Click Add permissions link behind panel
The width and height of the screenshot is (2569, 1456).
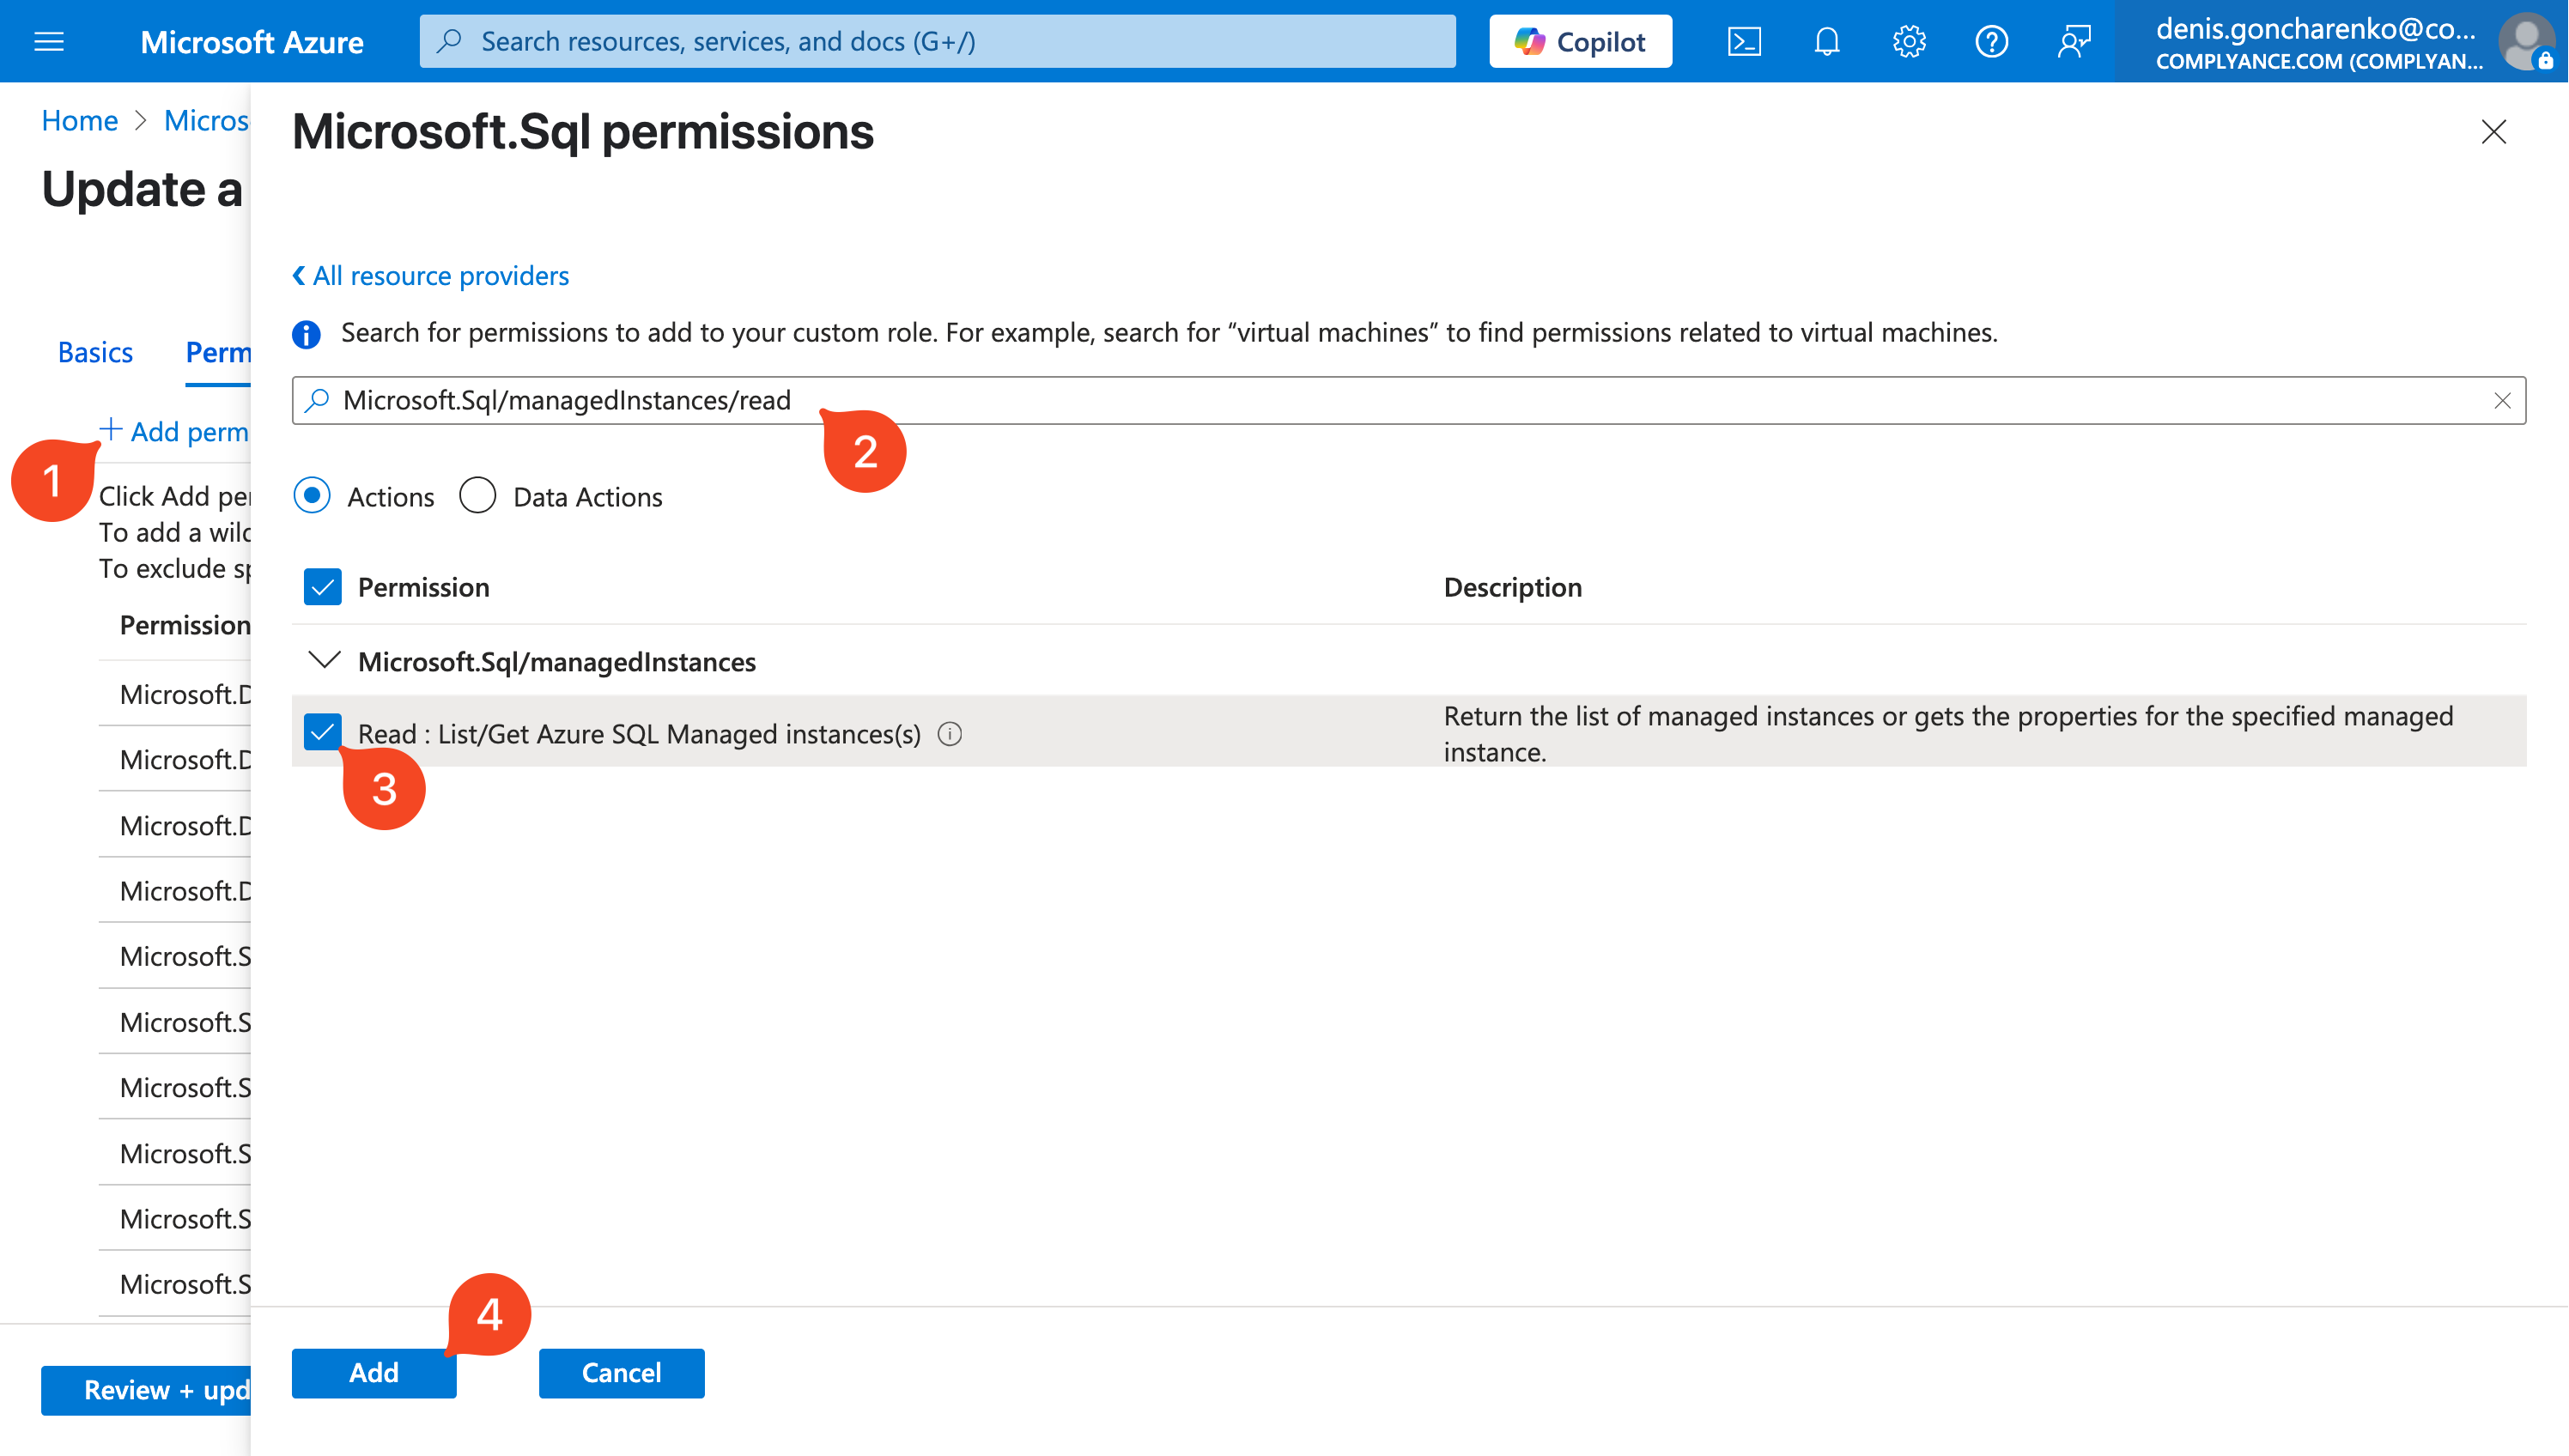tap(175, 431)
